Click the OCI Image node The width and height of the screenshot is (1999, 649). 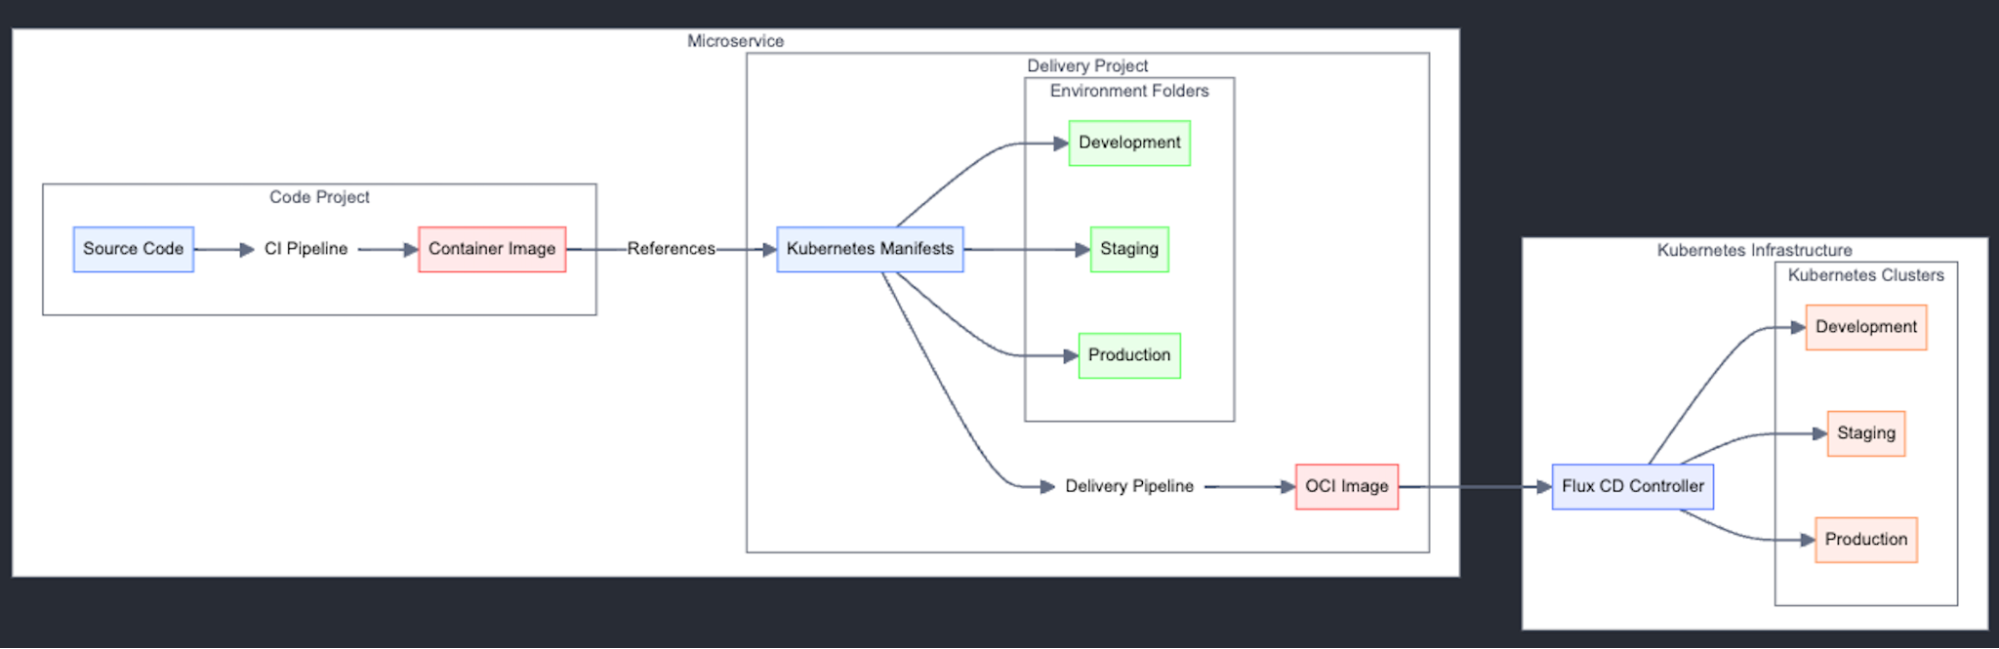1347,487
